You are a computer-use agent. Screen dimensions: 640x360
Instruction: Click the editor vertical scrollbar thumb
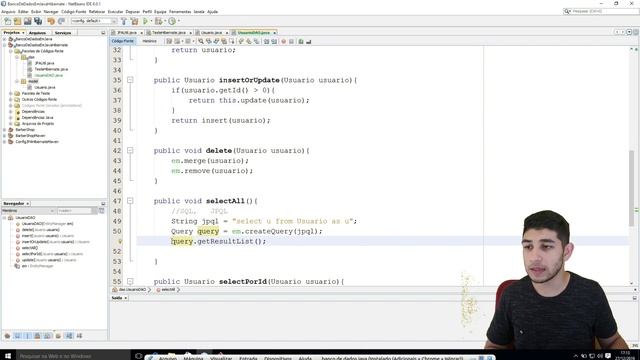(x=631, y=188)
